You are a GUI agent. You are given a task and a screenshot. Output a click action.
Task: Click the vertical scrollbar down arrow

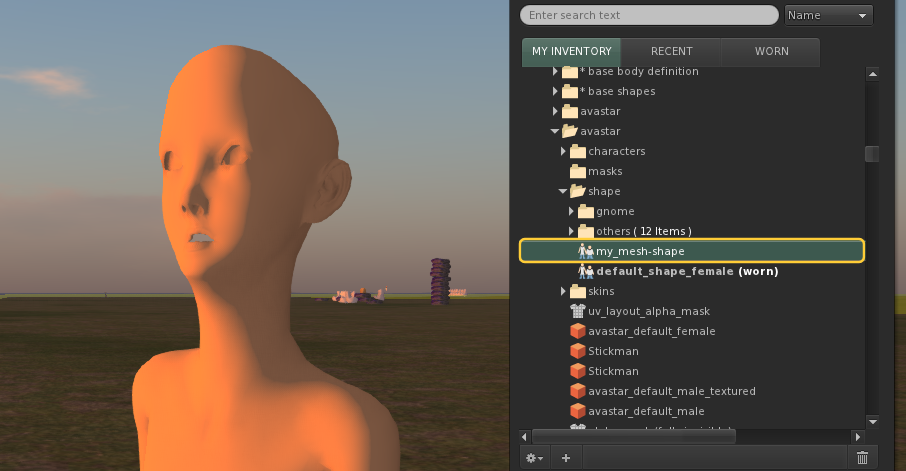872,421
